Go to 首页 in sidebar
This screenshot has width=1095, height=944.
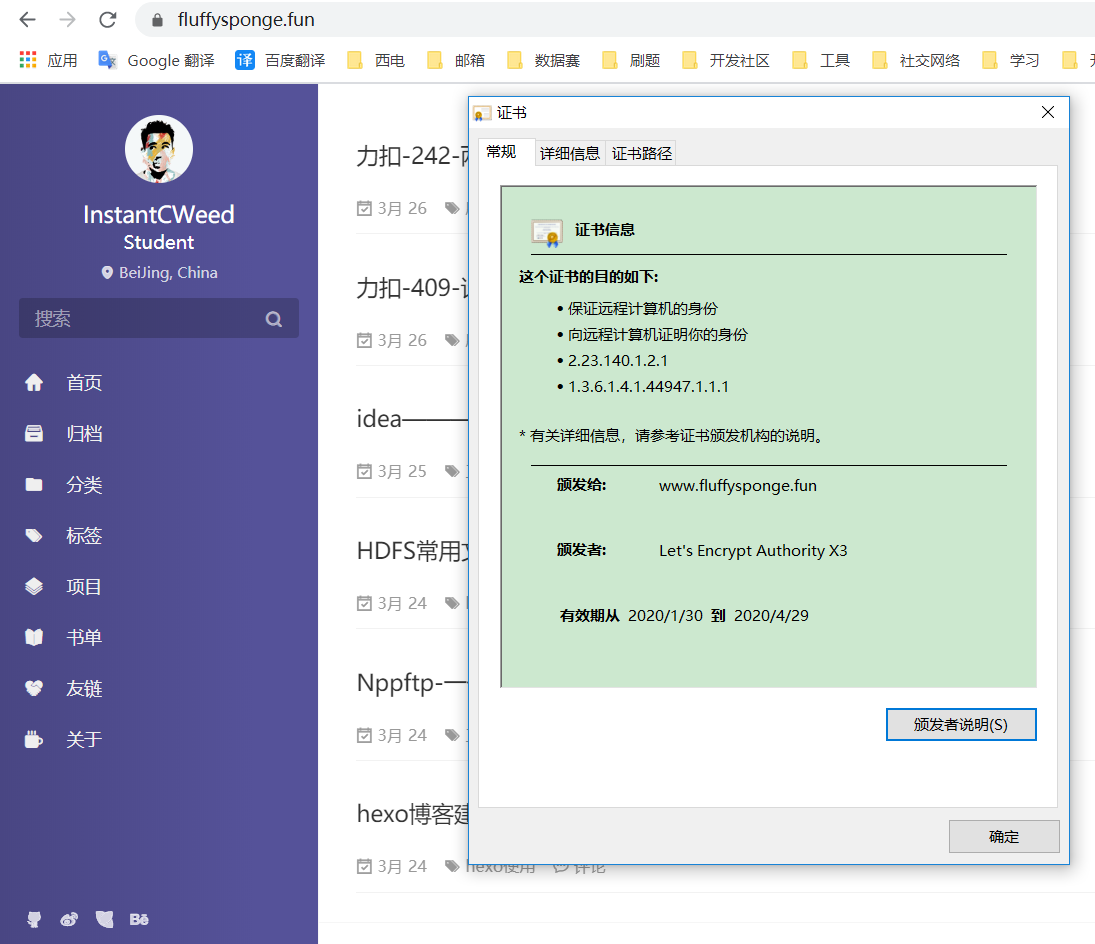click(x=84, y=383)
